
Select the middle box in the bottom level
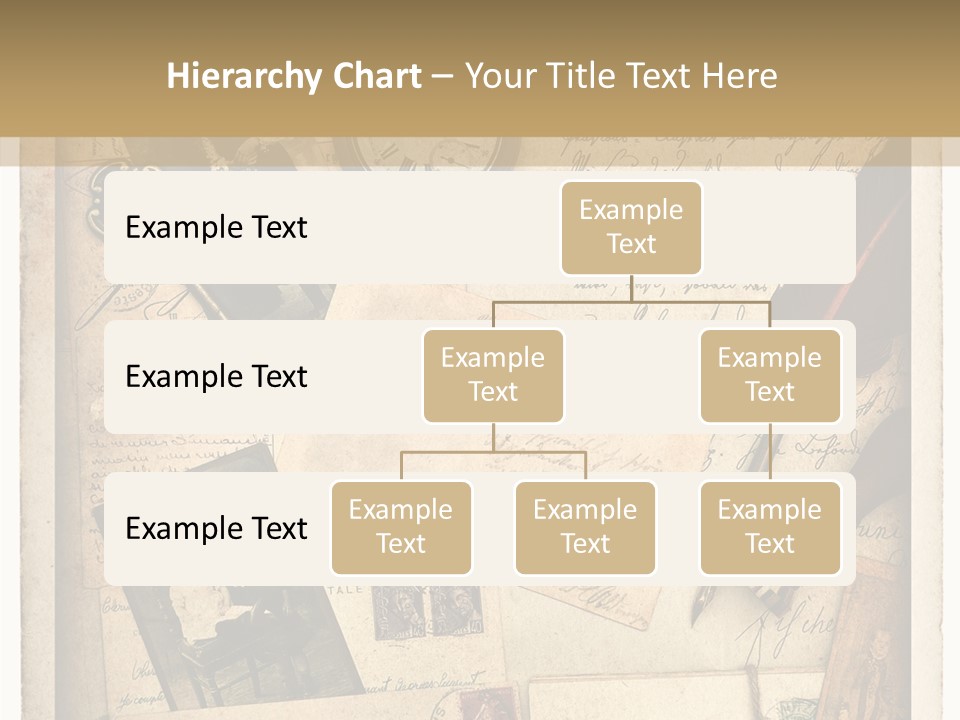585,528
